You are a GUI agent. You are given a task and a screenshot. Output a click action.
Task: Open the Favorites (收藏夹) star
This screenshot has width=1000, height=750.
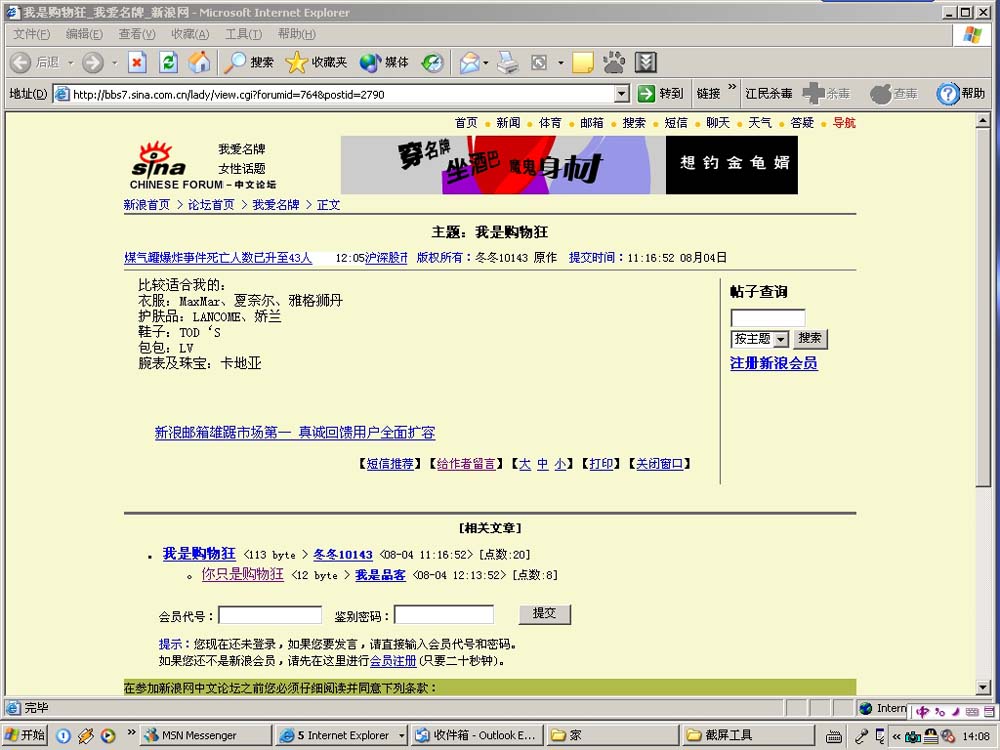[x=316, y=62]
